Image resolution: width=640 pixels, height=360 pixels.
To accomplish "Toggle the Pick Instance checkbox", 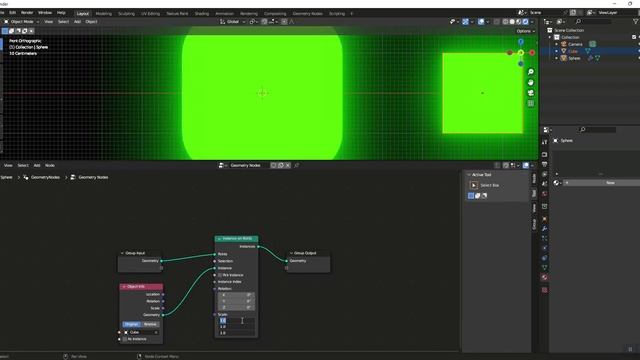I will (220, 275).
